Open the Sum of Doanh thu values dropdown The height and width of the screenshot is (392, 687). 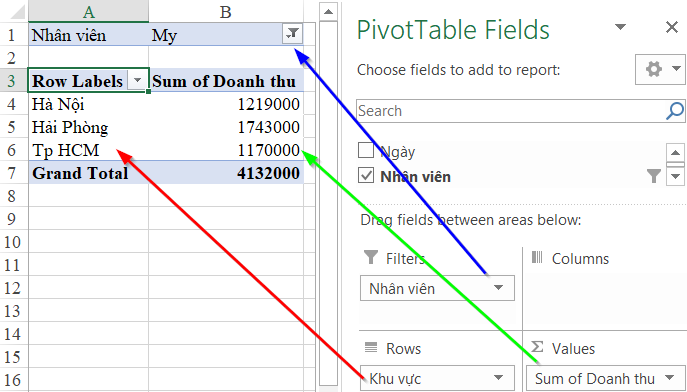click(669, 378)
